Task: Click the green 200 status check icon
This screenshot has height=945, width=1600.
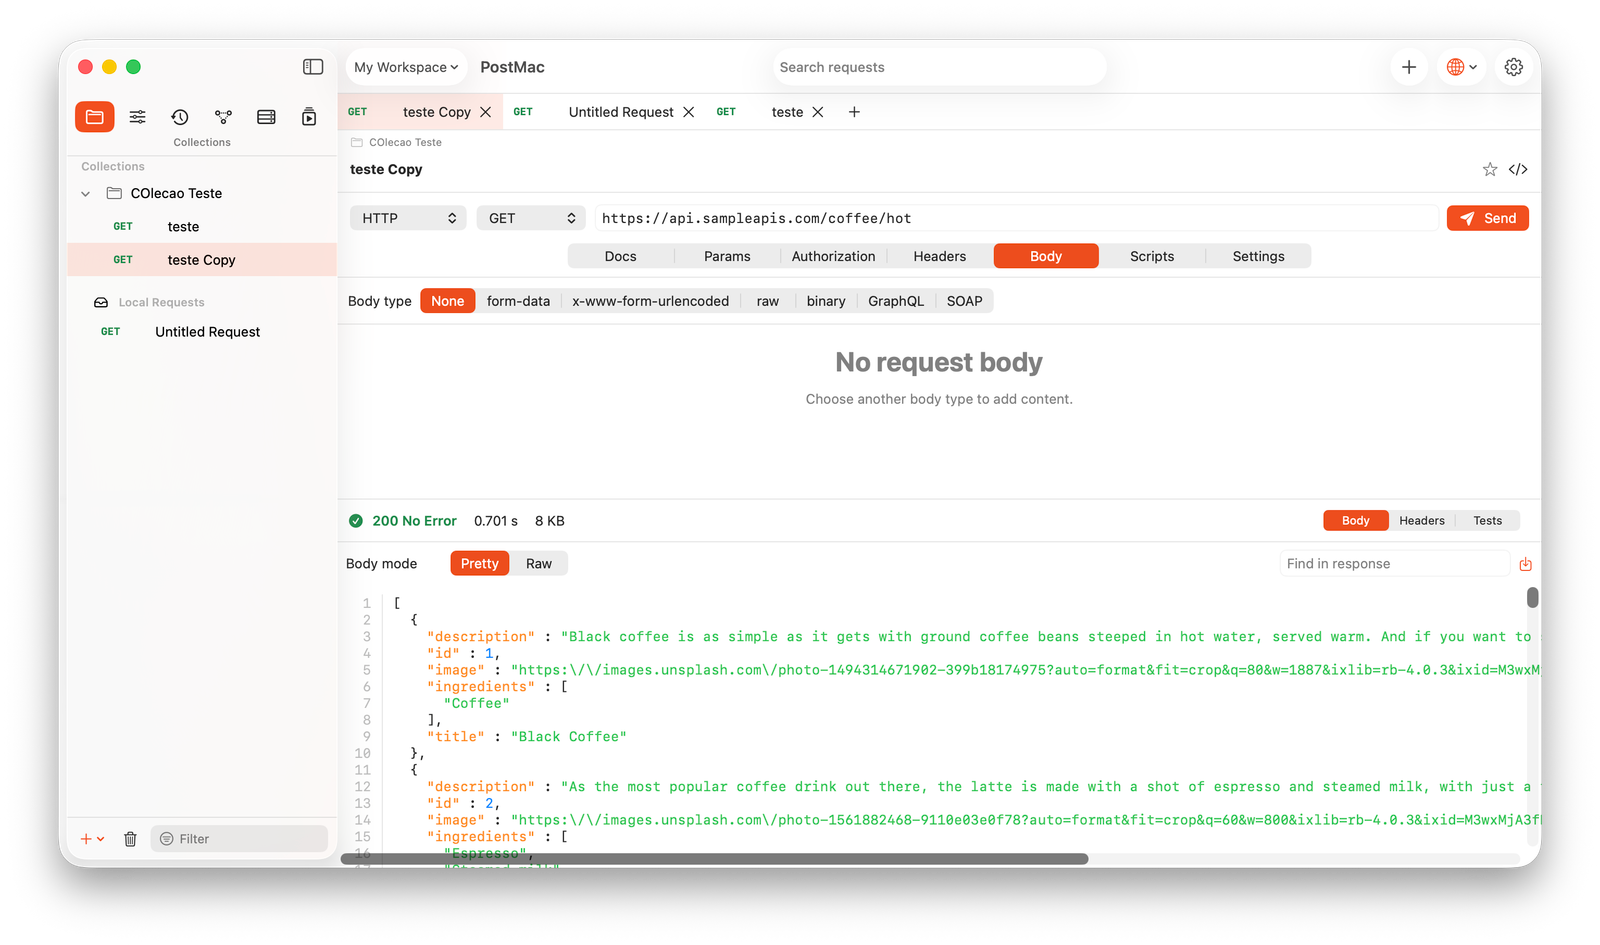Action: tap(356, 521)
